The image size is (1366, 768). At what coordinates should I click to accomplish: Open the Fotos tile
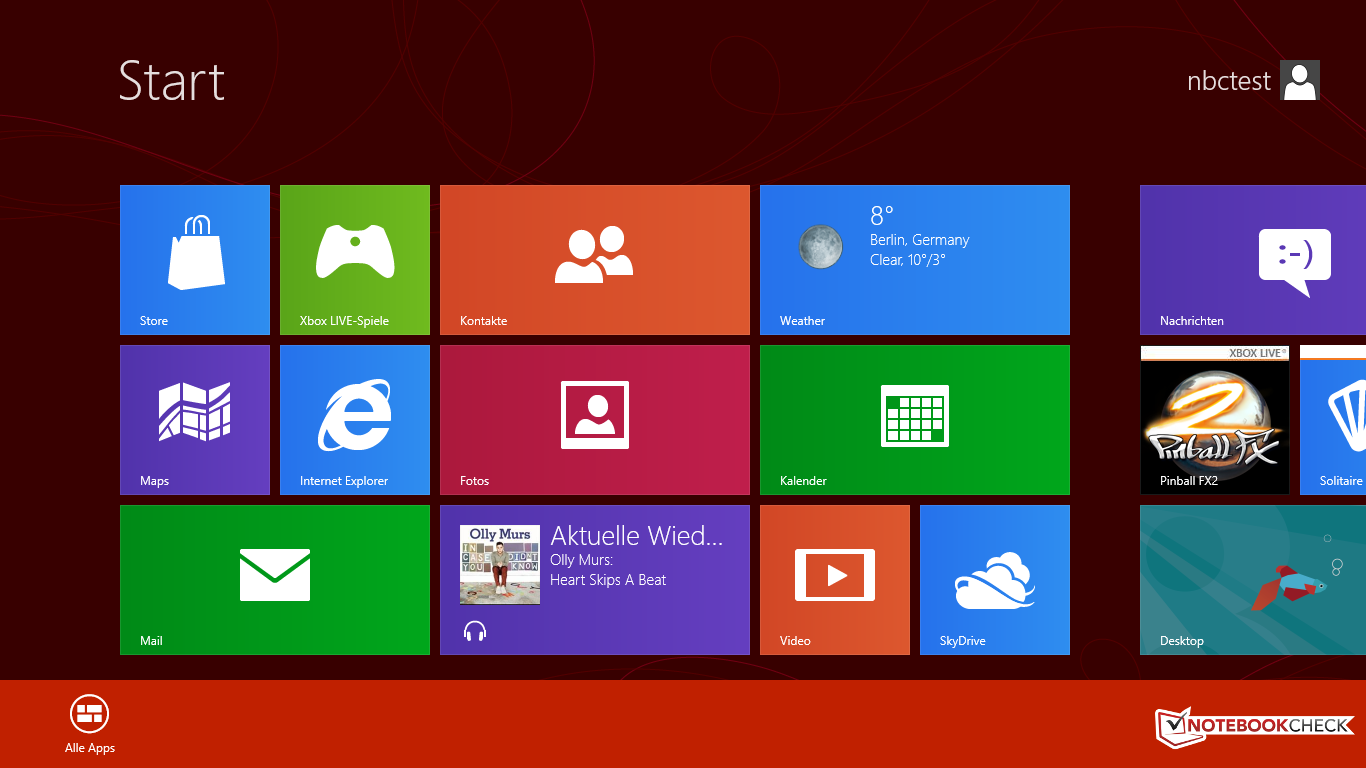coord(595,419)
